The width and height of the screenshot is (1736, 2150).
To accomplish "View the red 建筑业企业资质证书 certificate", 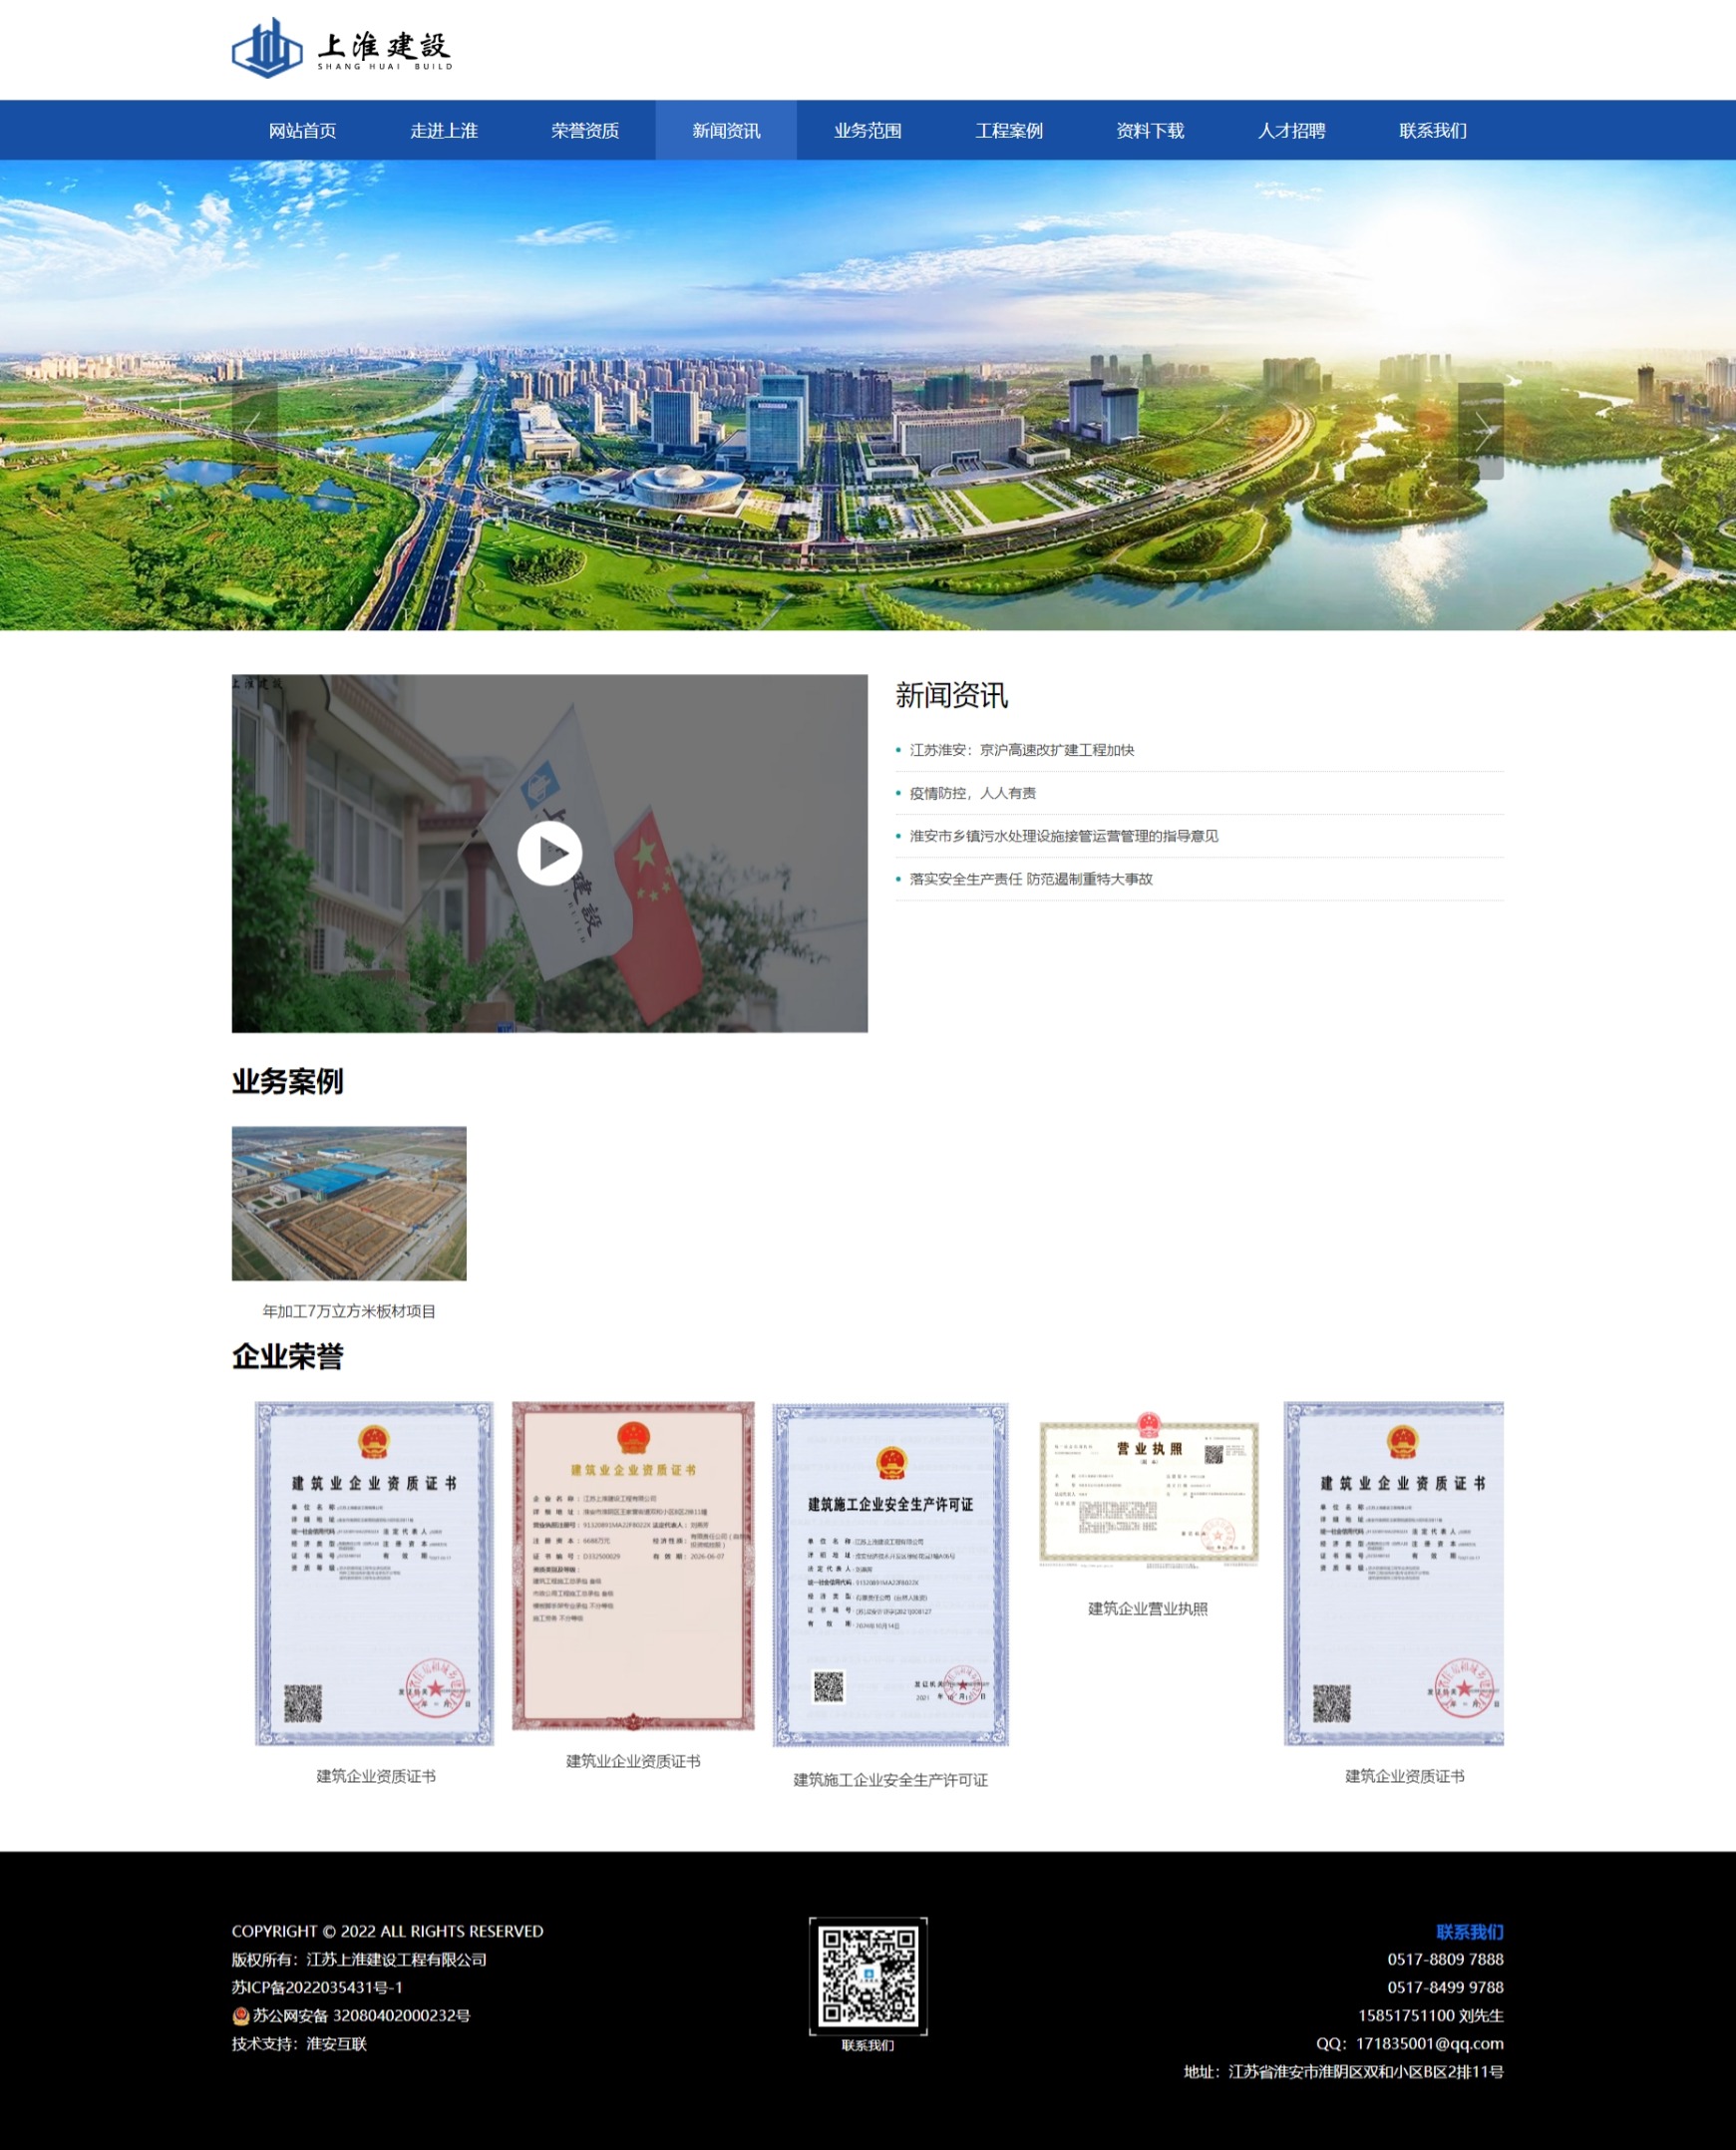I will pyautogui.click(x=633, y=1565).
